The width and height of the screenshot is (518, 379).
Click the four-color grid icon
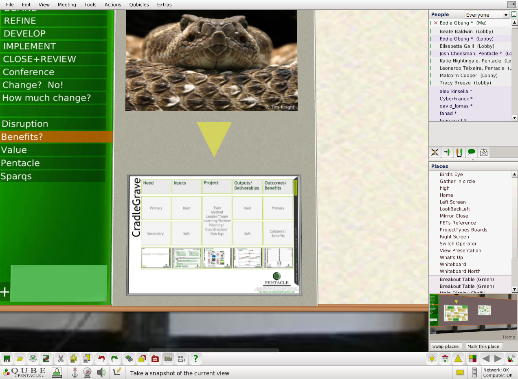[x=472, y=359]
